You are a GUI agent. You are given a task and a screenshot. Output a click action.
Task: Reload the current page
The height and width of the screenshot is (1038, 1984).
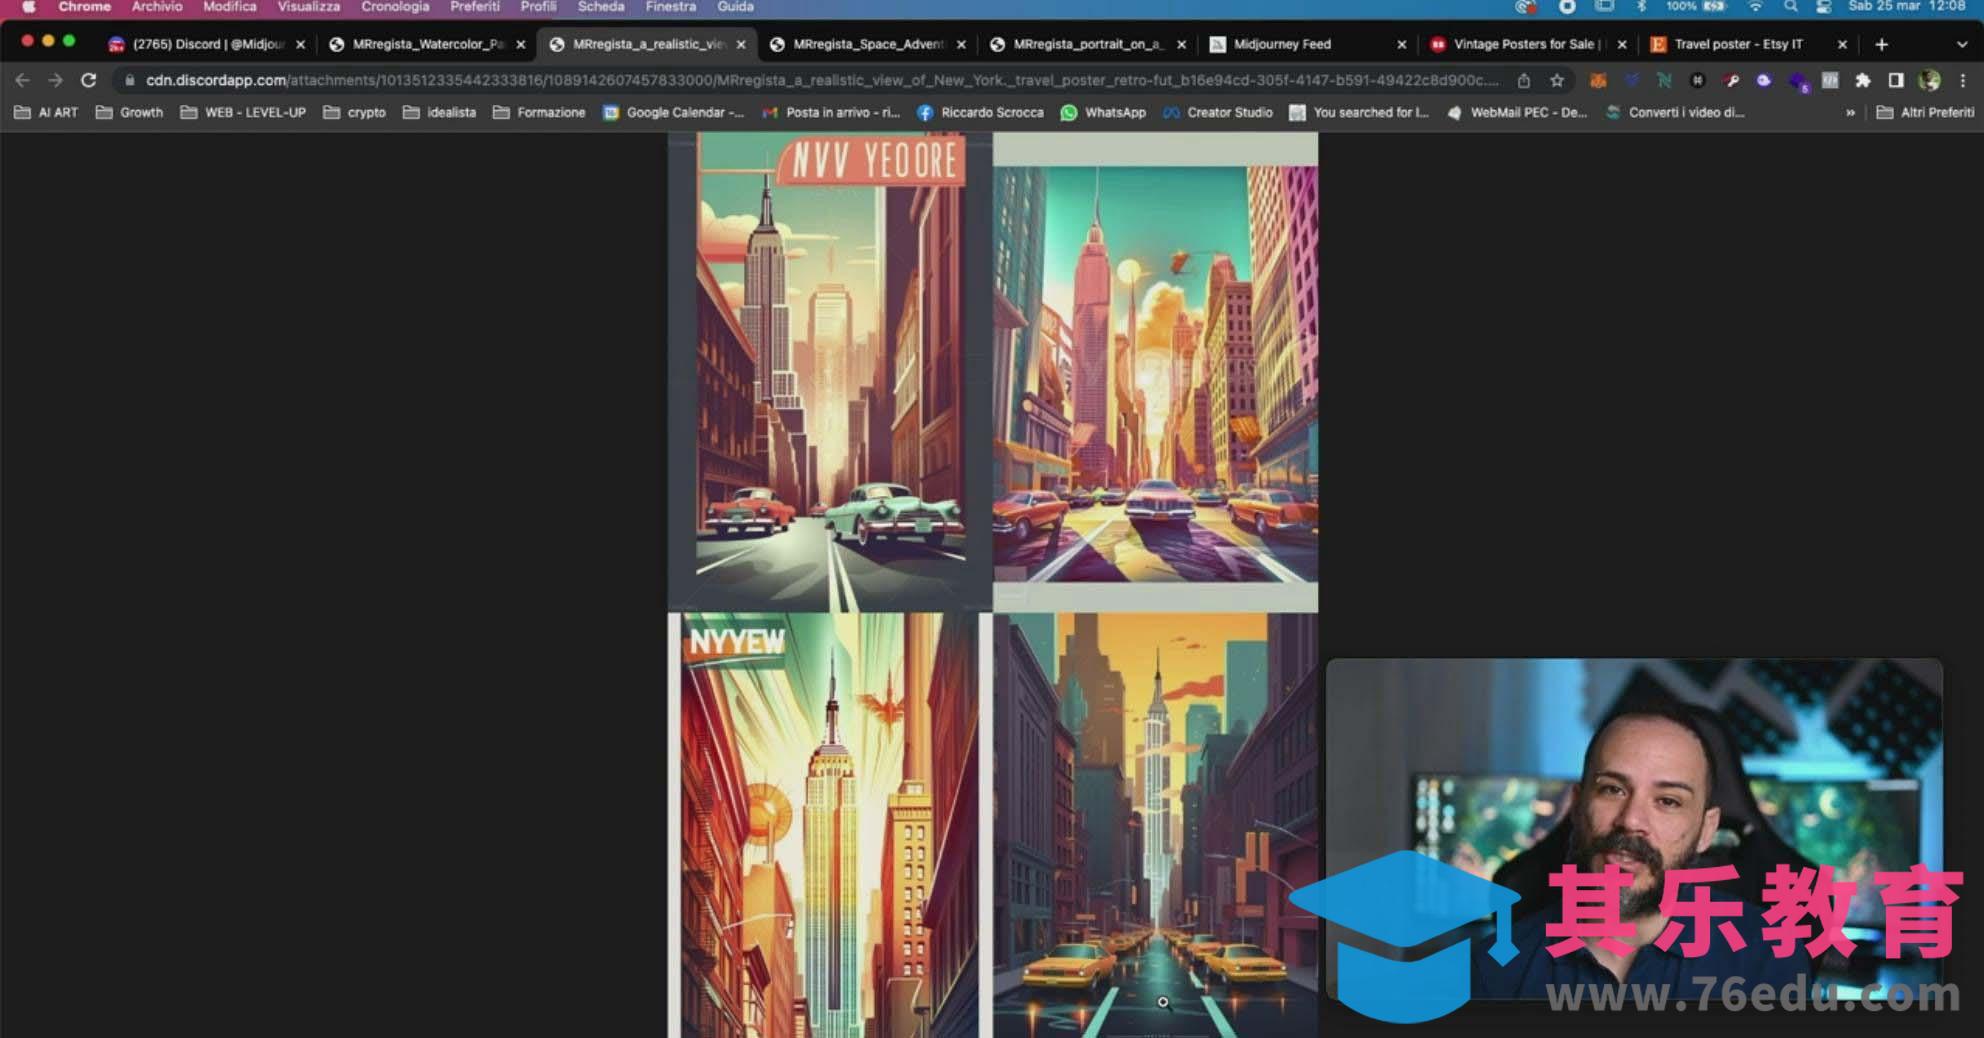tap(88, 80)
